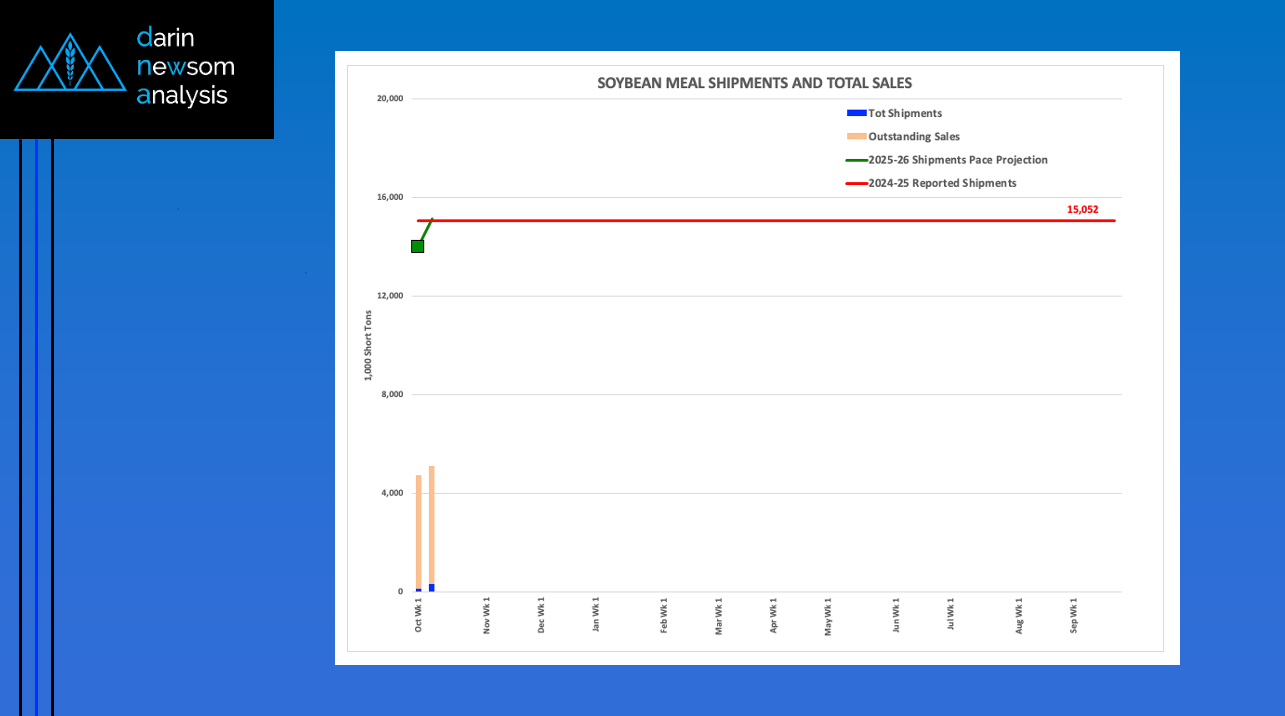Click the mountain wheat logo icon

pyautogui.click(x=70, y=63)
